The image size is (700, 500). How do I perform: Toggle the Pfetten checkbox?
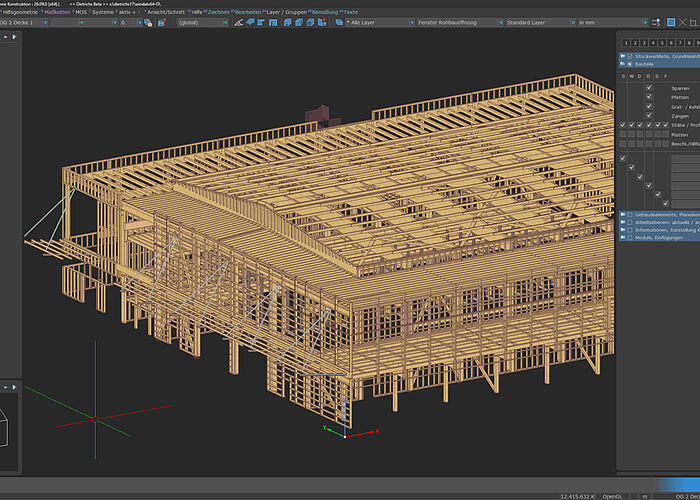[x=649, y=97]
